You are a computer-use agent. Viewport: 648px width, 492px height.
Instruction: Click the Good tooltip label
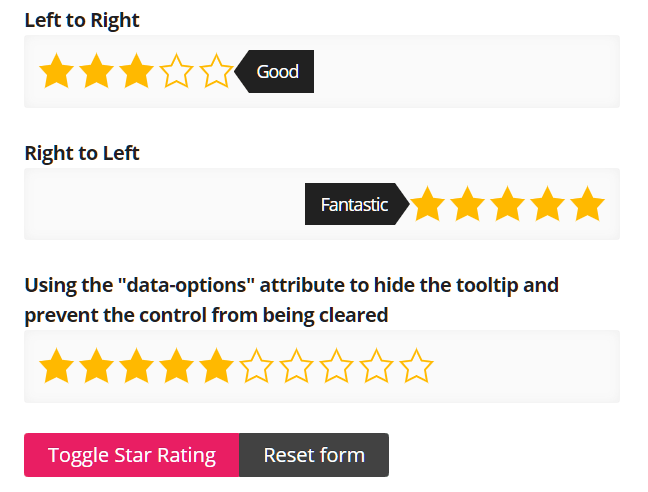(277, 71)
